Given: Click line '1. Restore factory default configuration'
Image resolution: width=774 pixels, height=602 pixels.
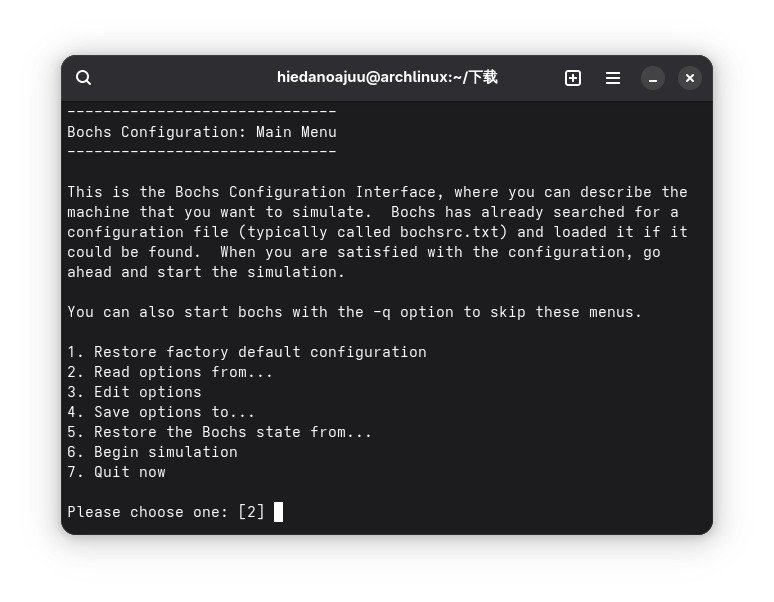Looking at the screenshot, I should (247, 352).
